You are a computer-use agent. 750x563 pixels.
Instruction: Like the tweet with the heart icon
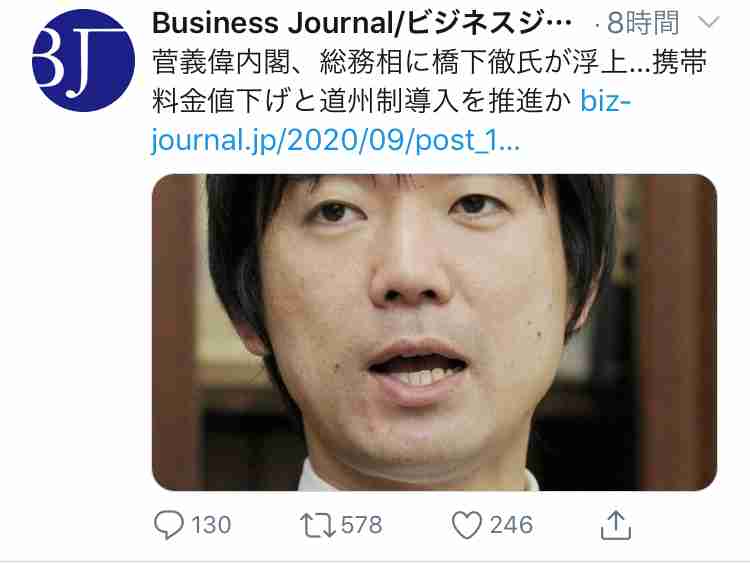(466, 525)
